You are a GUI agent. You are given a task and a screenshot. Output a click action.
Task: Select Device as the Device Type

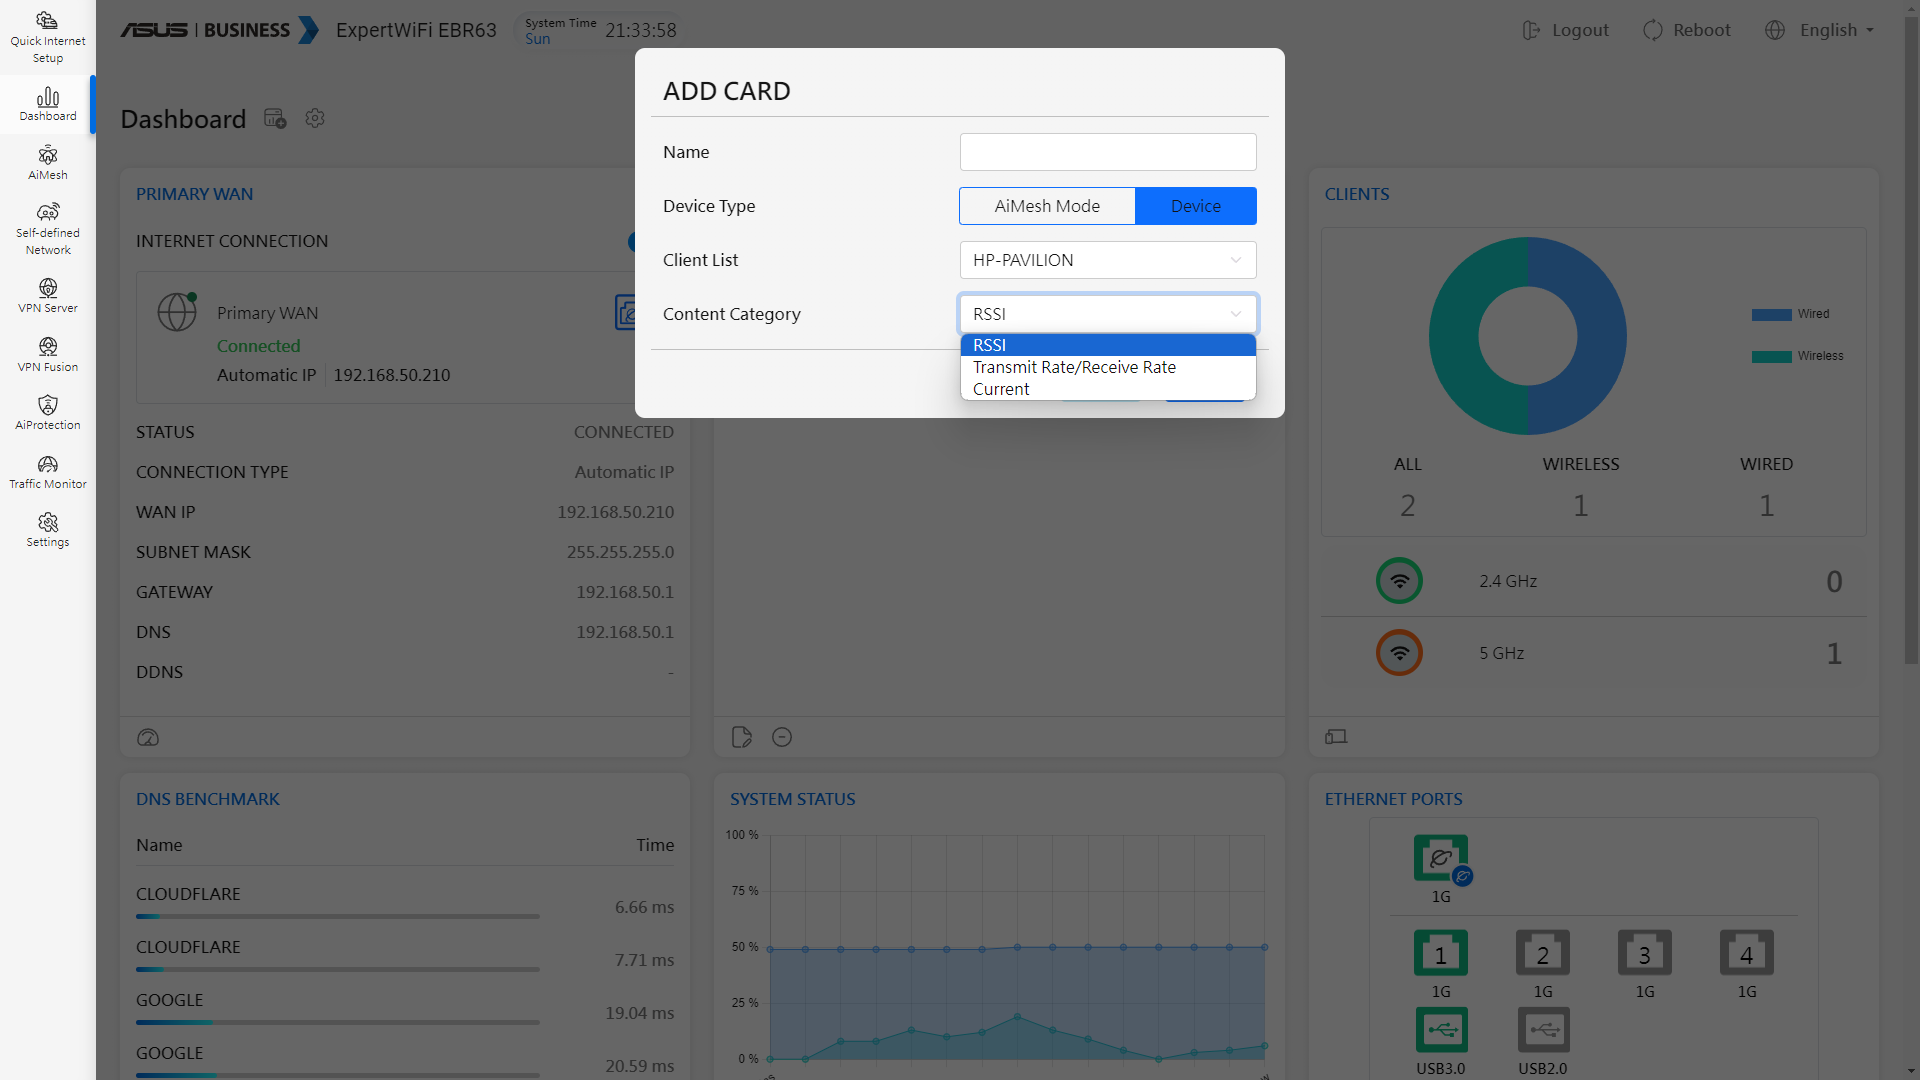point(1195,206)
